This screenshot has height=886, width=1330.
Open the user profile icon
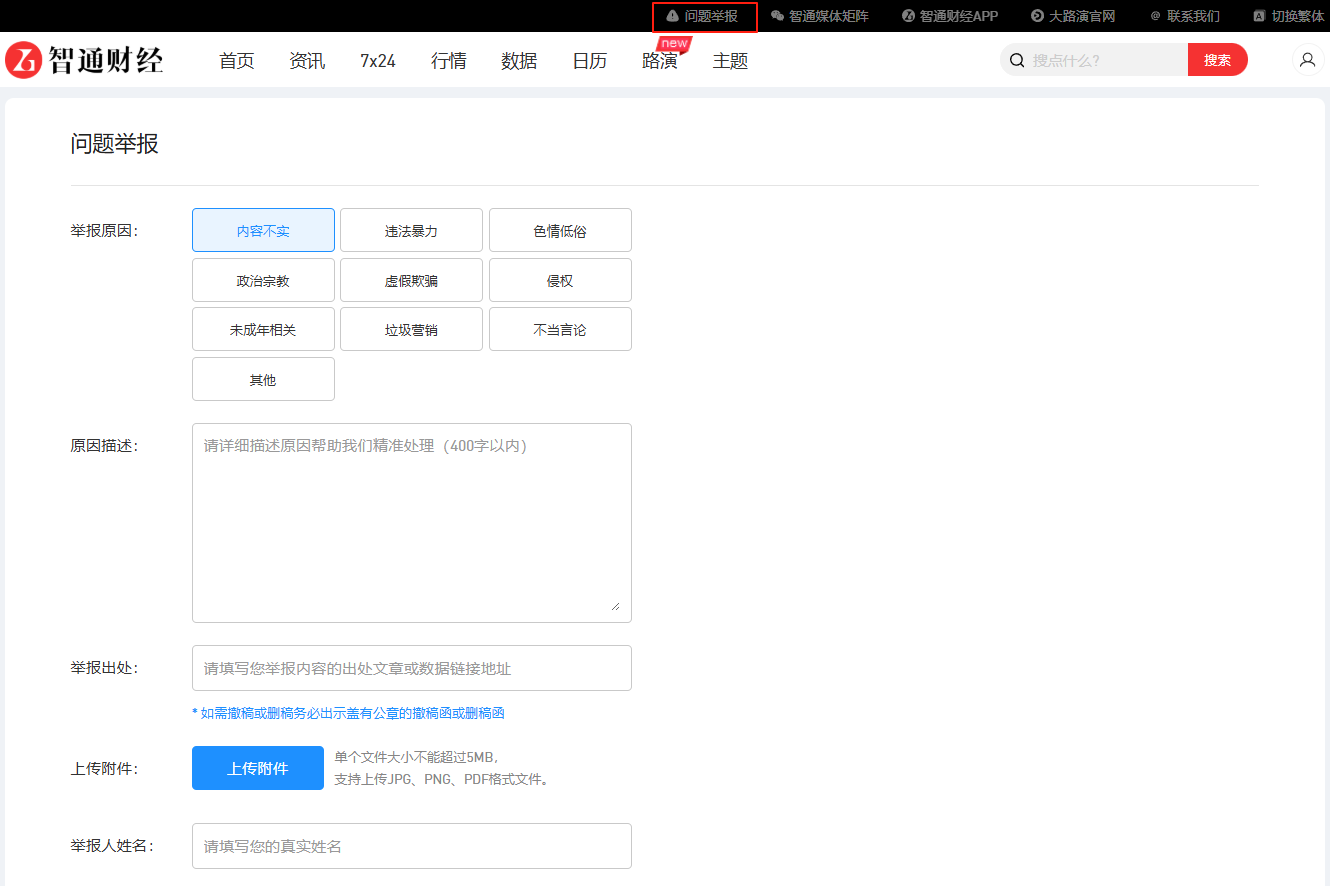click(x=1307, y=60)
